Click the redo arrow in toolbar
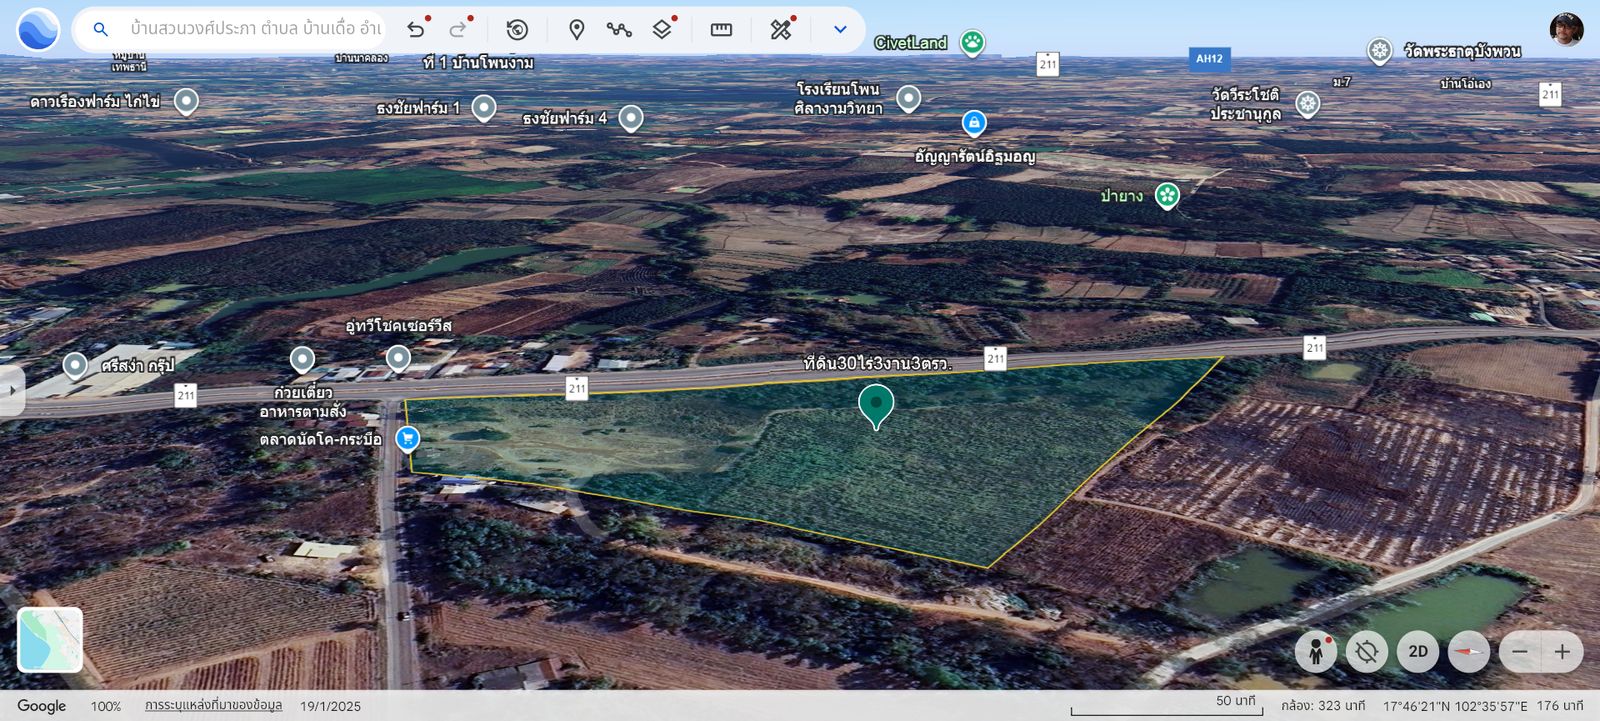1600x721 pixels. click(x=458, y=30)
